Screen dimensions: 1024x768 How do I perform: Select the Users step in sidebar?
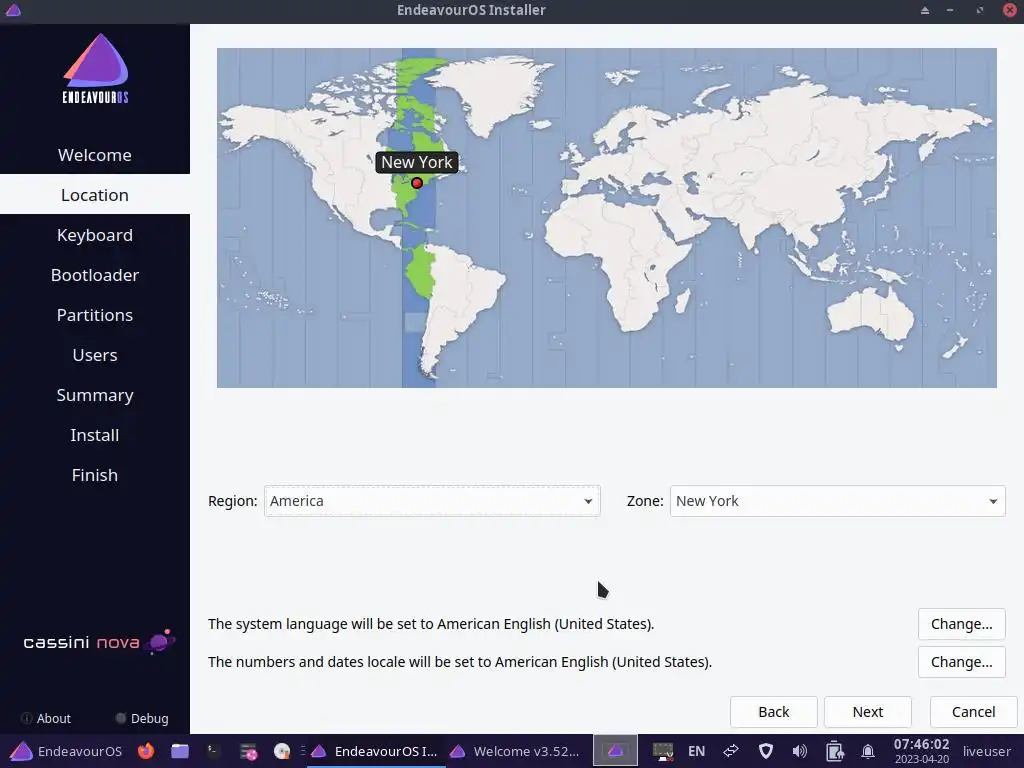point(95,355)
